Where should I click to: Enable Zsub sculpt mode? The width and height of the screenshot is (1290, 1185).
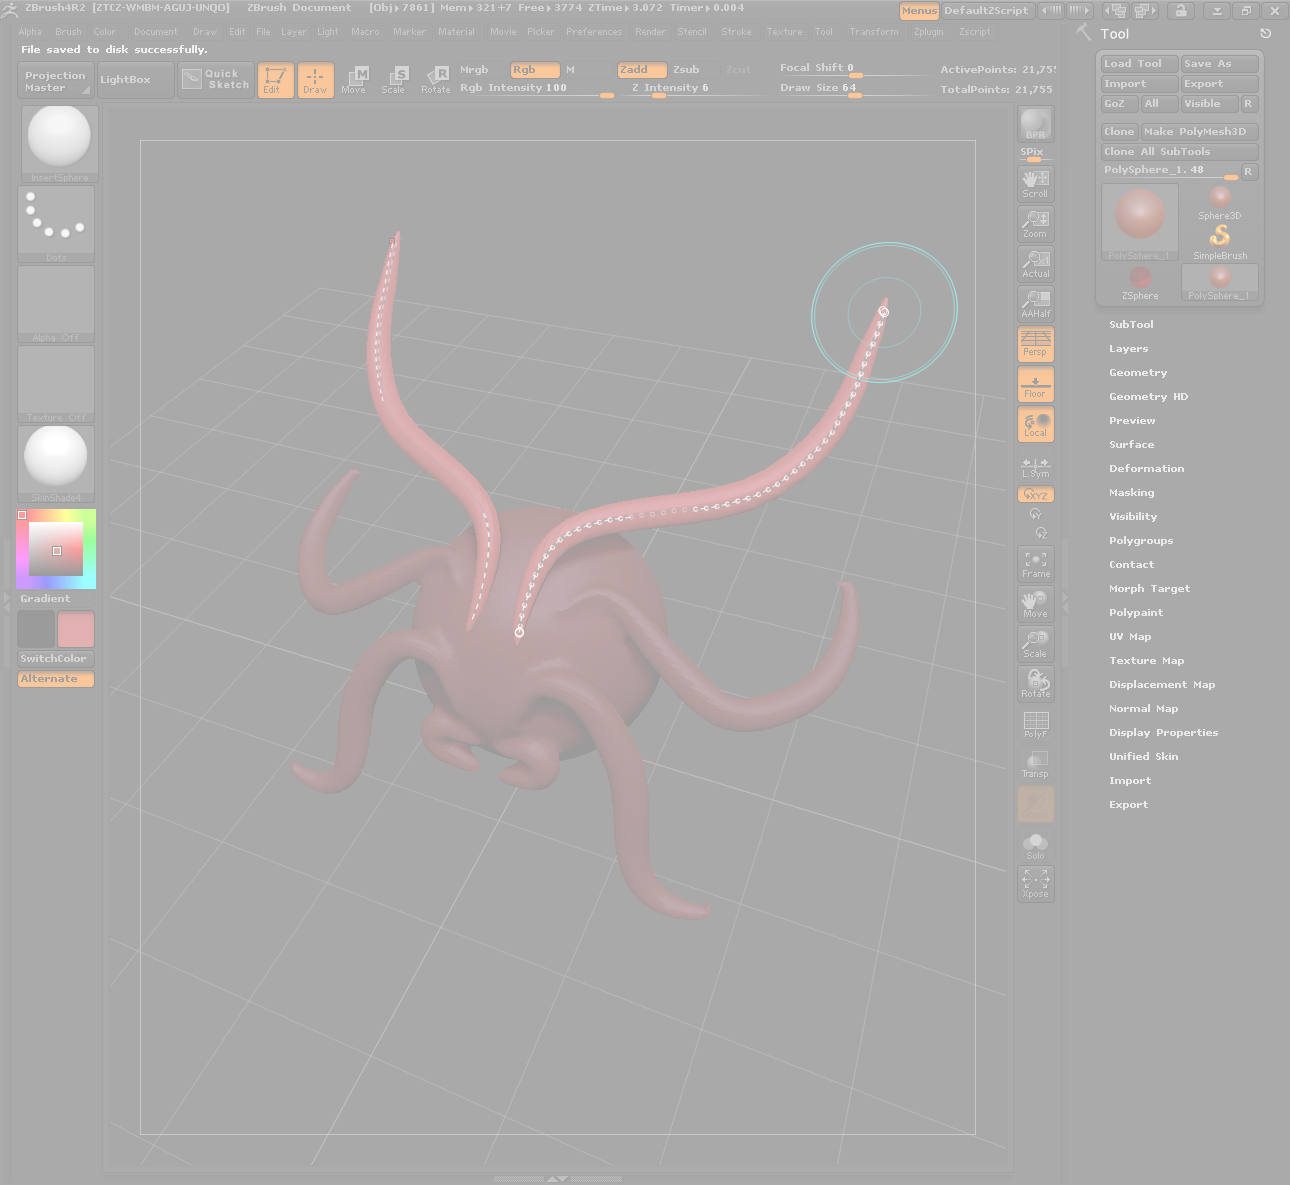point(686,70)
